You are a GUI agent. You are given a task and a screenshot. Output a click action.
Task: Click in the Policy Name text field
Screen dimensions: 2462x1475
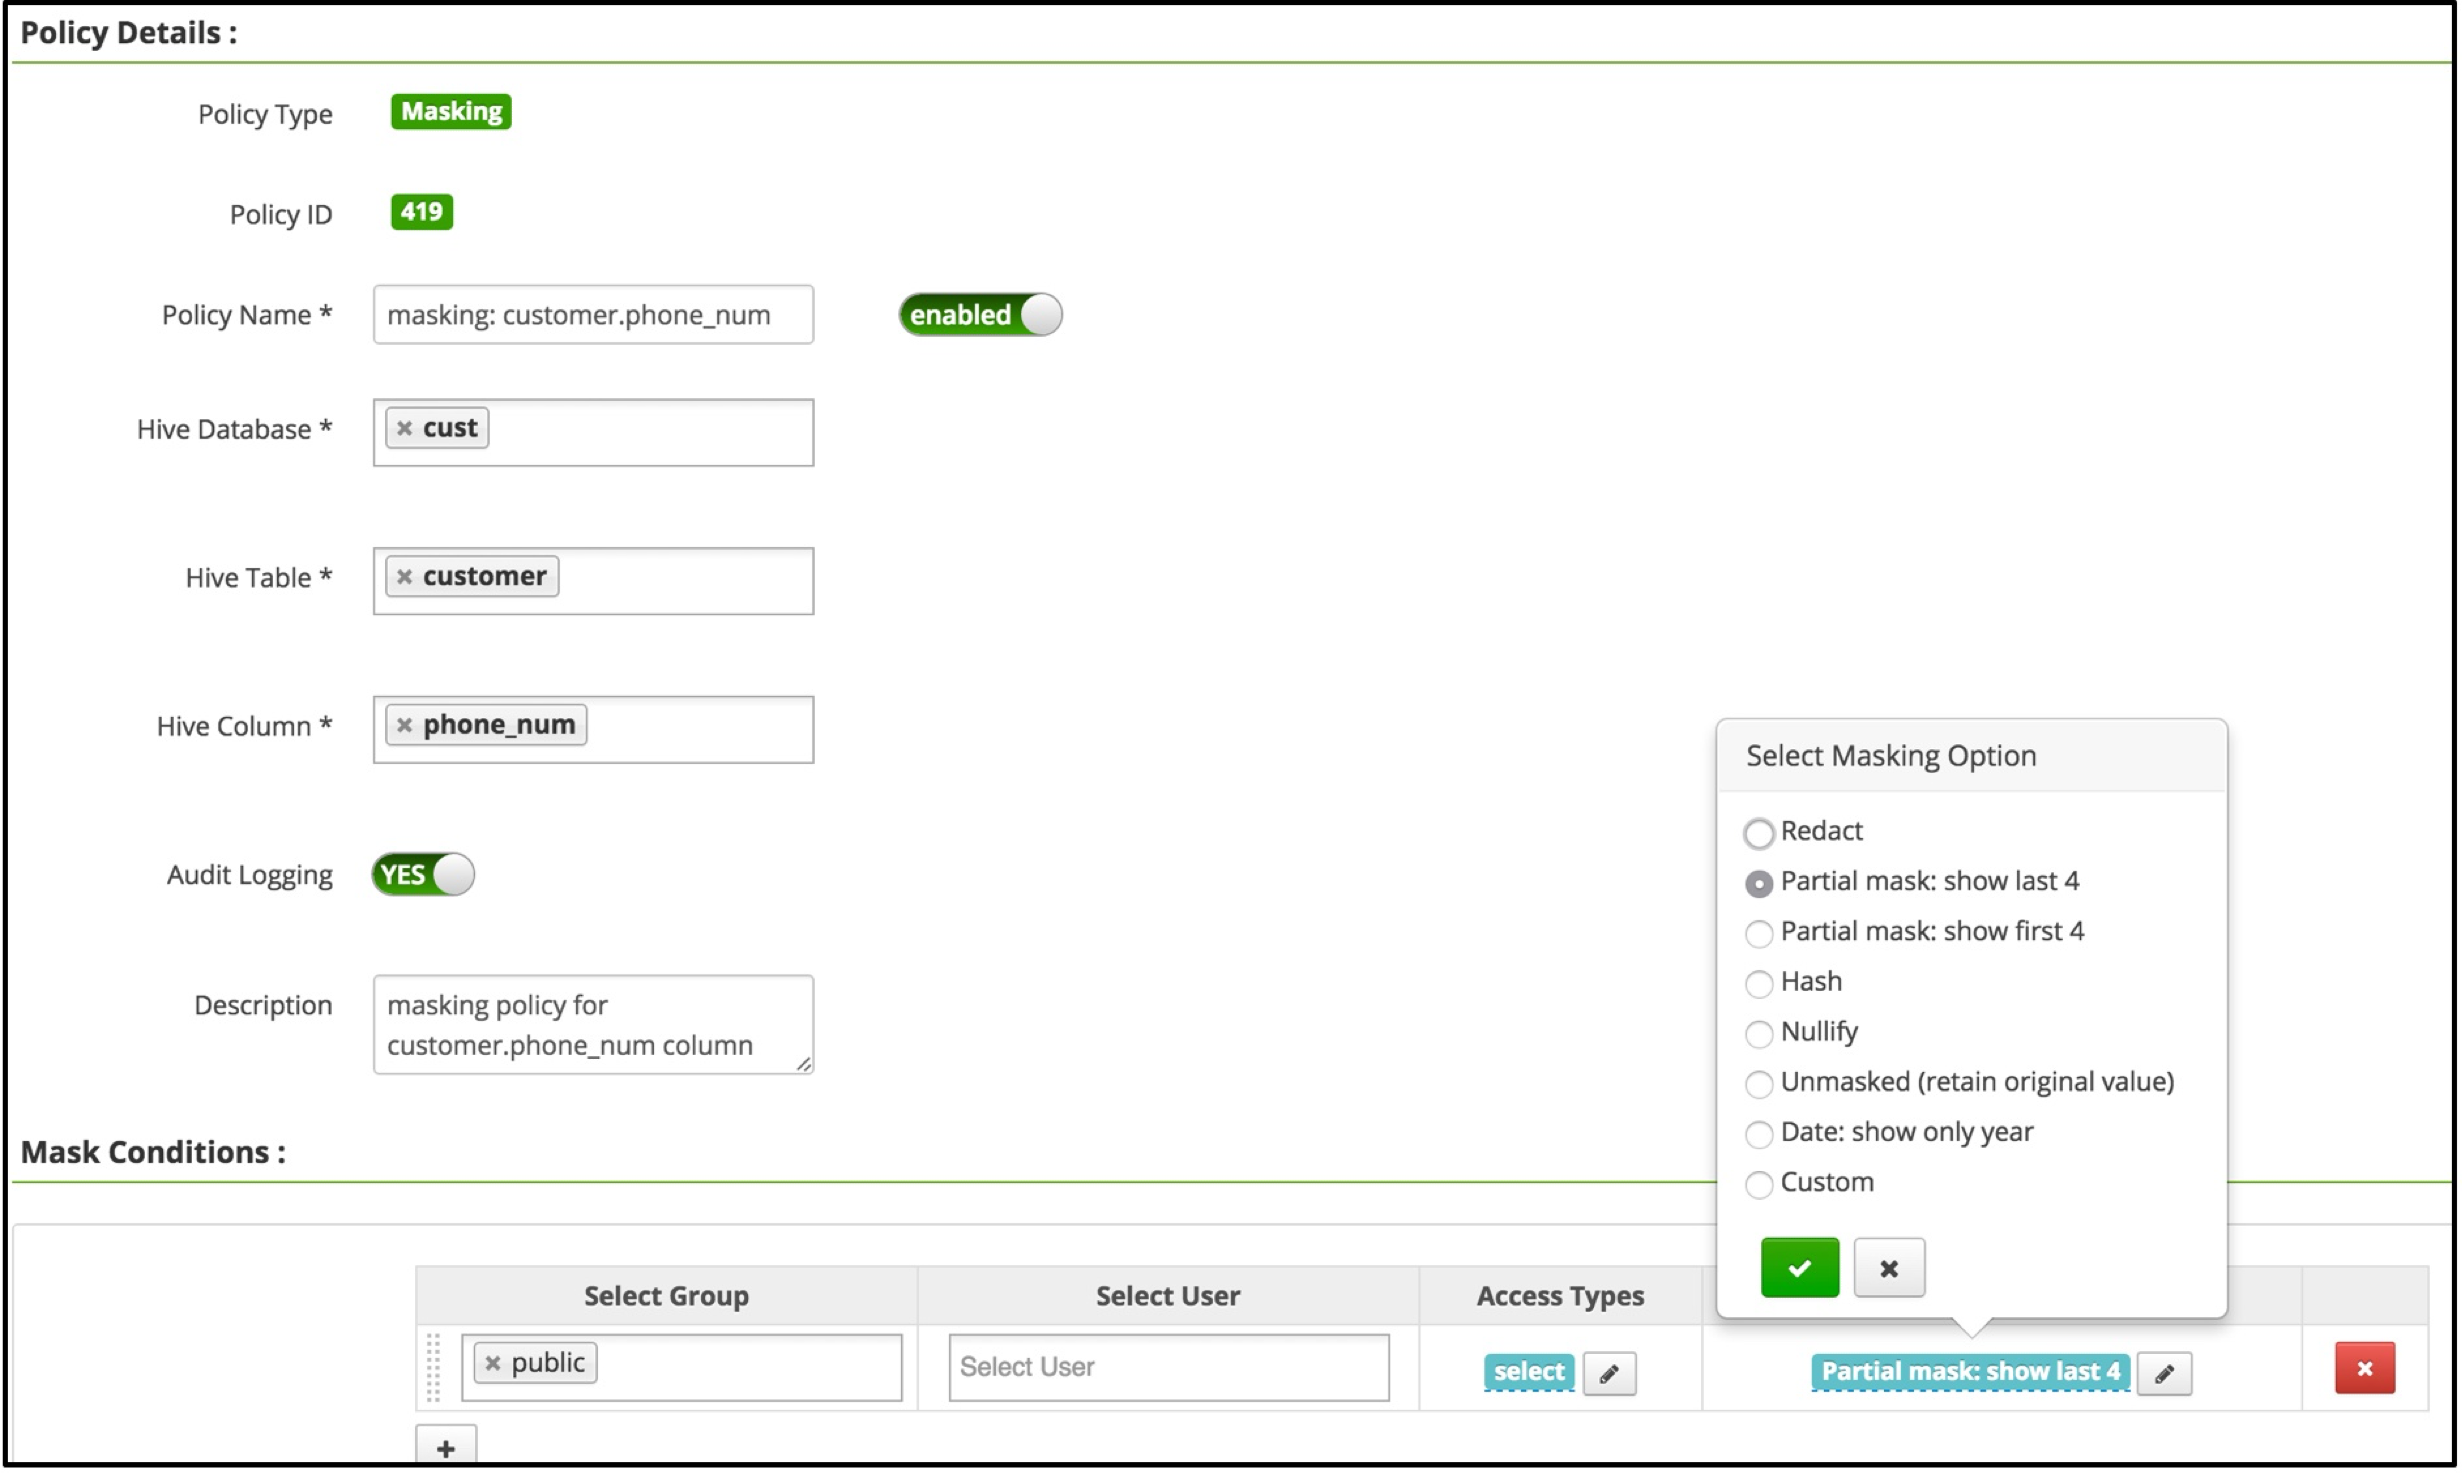pyautogui.click(x=594, y=316)
